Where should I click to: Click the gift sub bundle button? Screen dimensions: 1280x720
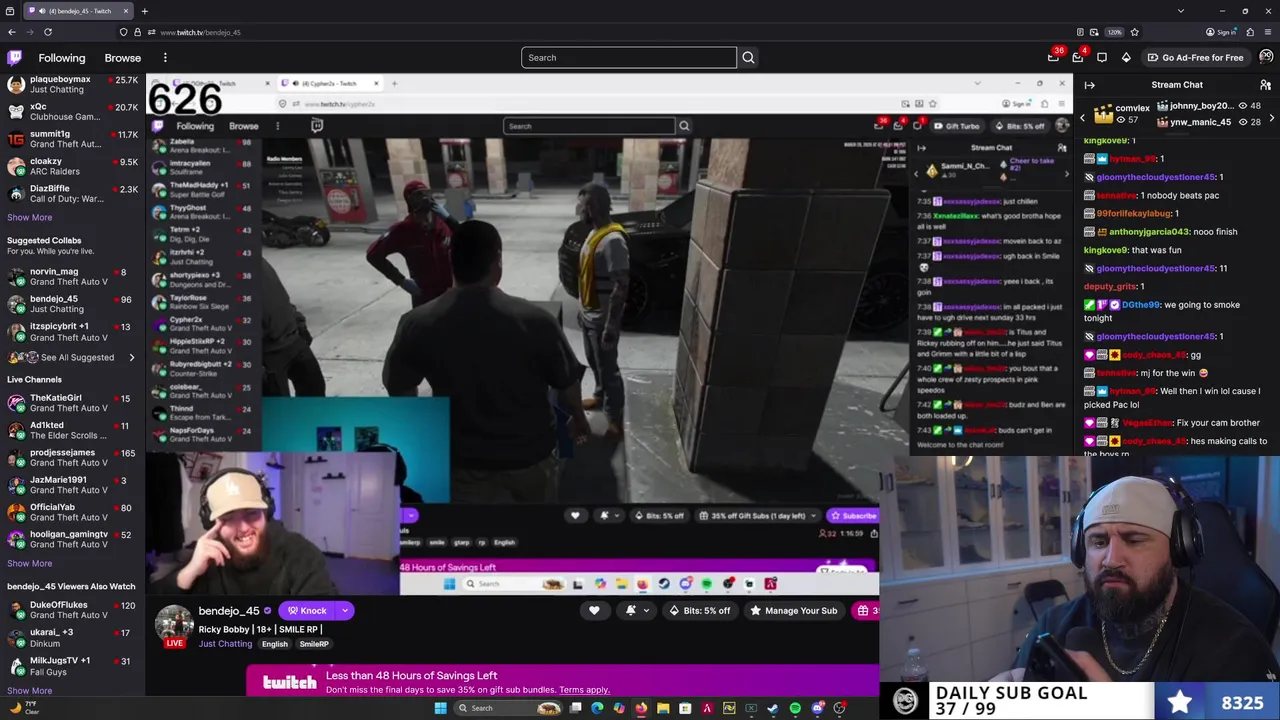pos(866,610)
